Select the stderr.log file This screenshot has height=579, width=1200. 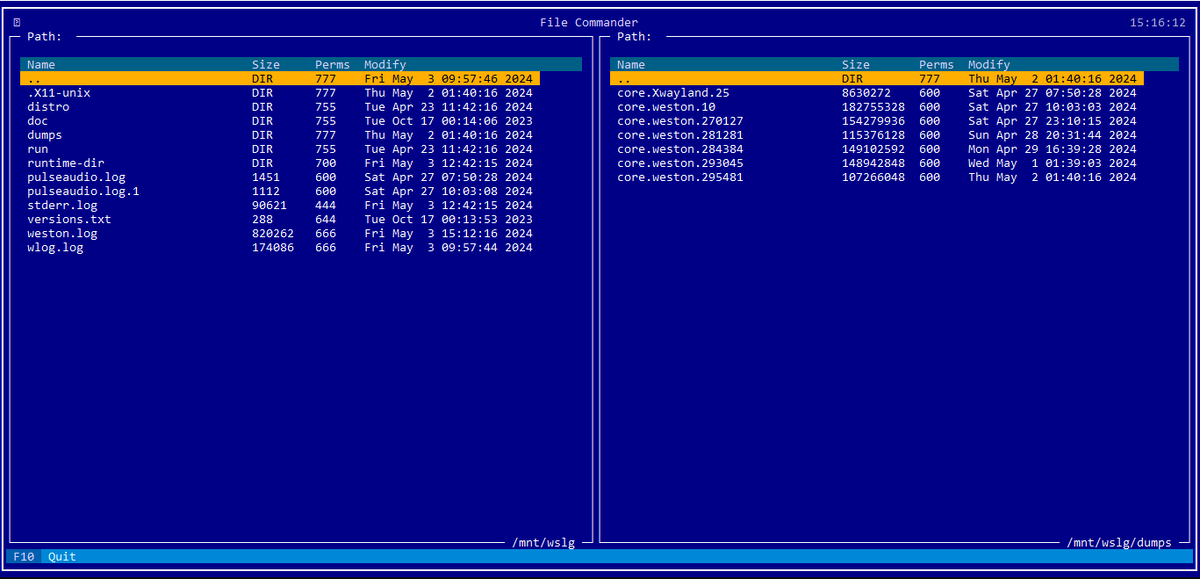[280, 205]
